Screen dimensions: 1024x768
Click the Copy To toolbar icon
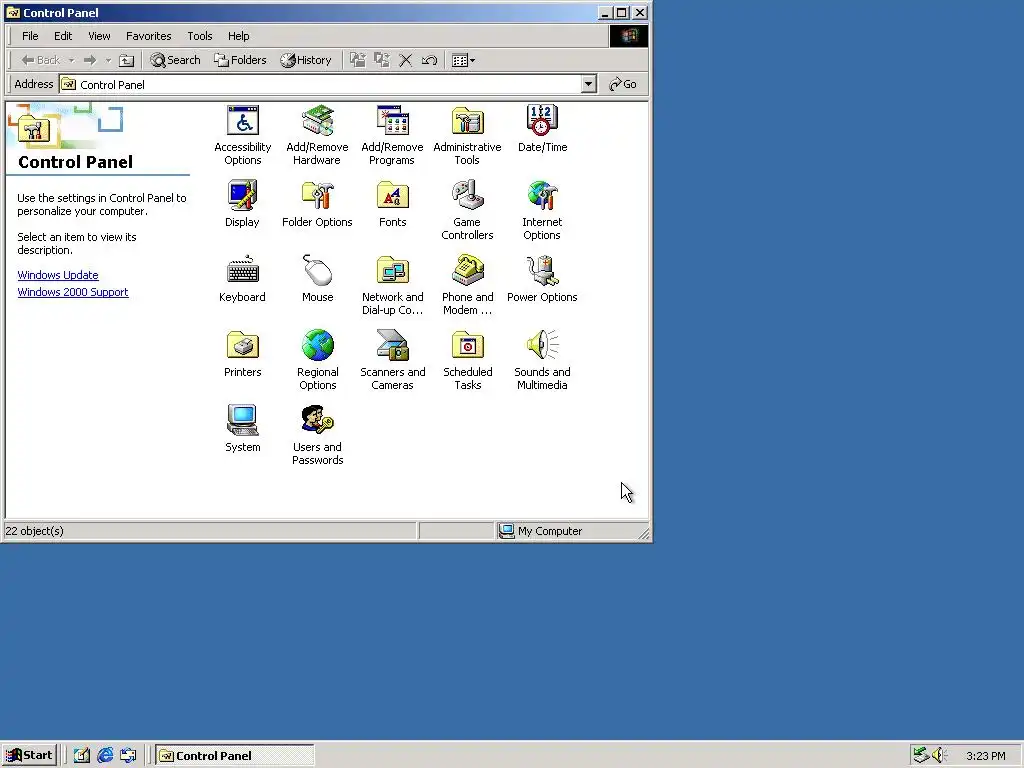point(381,60)
